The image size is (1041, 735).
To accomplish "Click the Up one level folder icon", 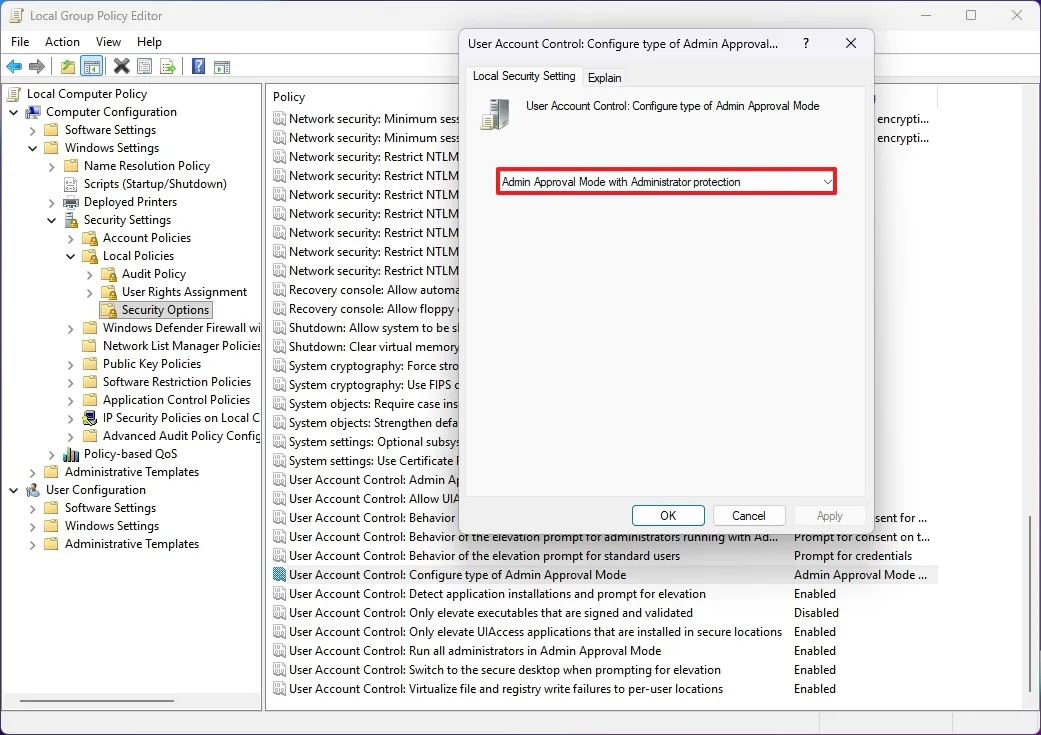I will (66, 67).
